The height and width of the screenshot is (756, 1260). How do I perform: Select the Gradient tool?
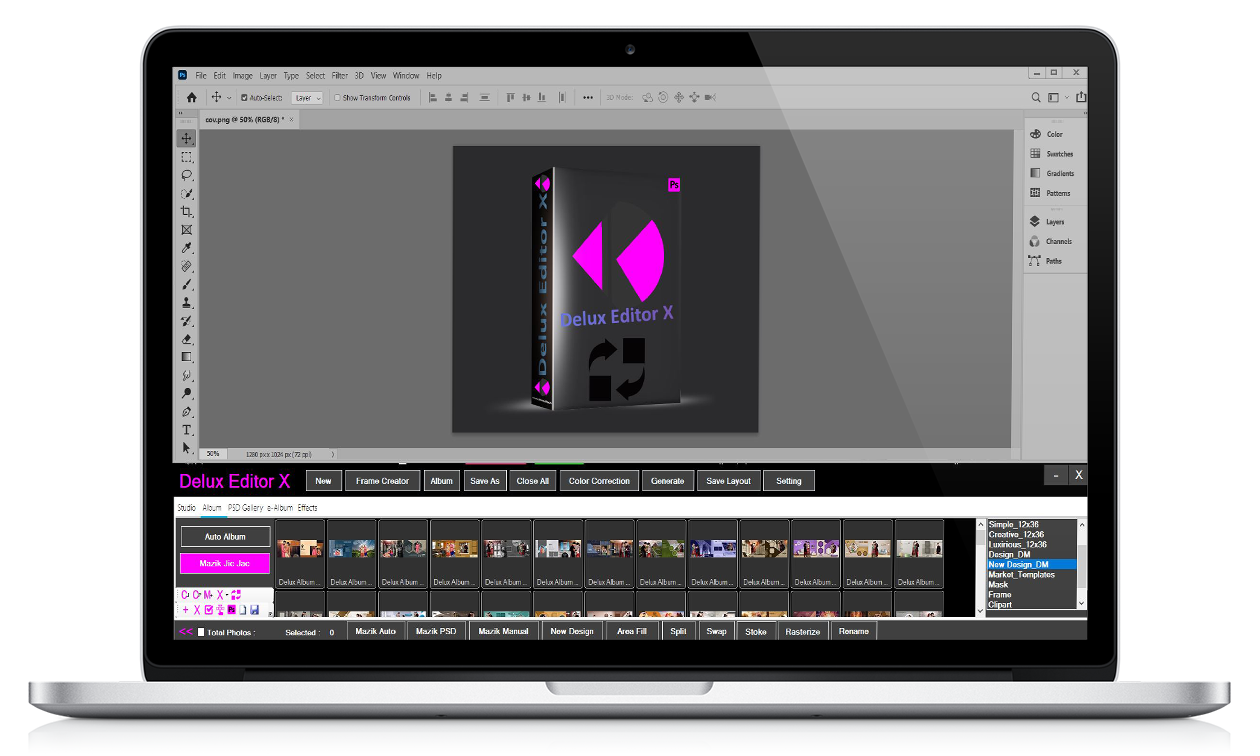tap(187, 357)
